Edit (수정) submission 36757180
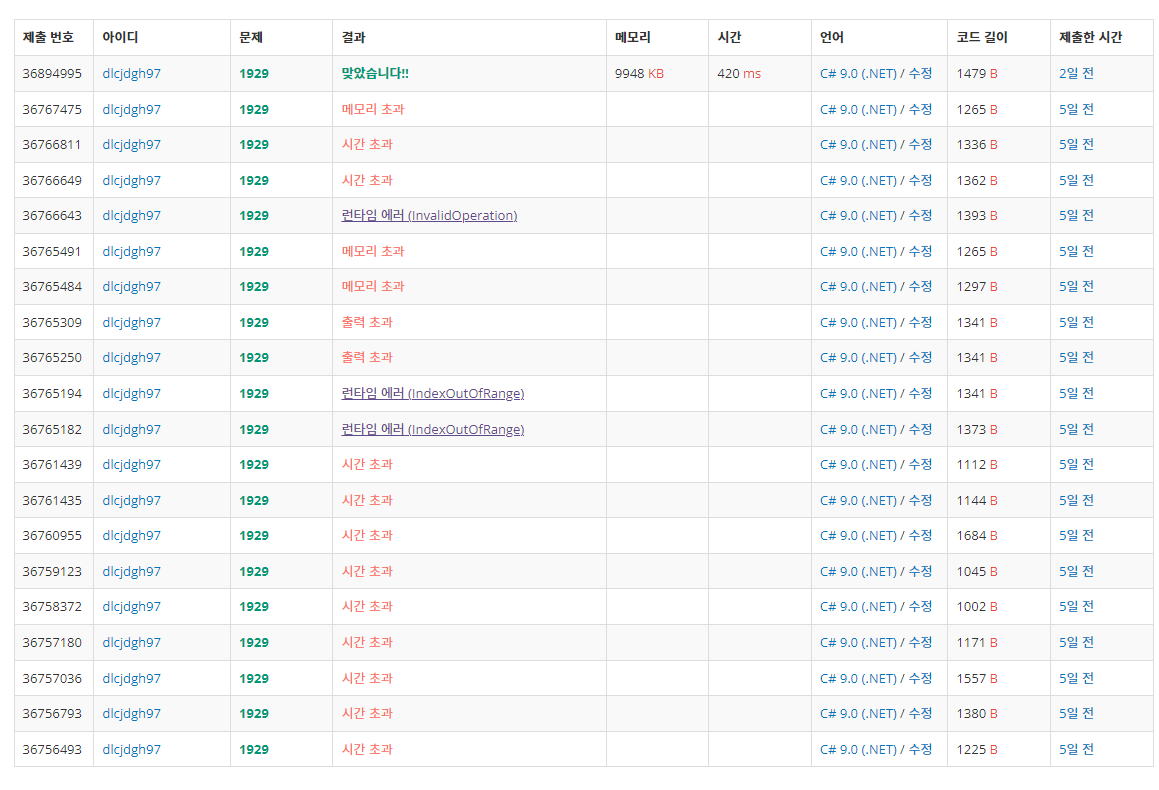The height and width of the screenshot is (790, 1159). 920,642
